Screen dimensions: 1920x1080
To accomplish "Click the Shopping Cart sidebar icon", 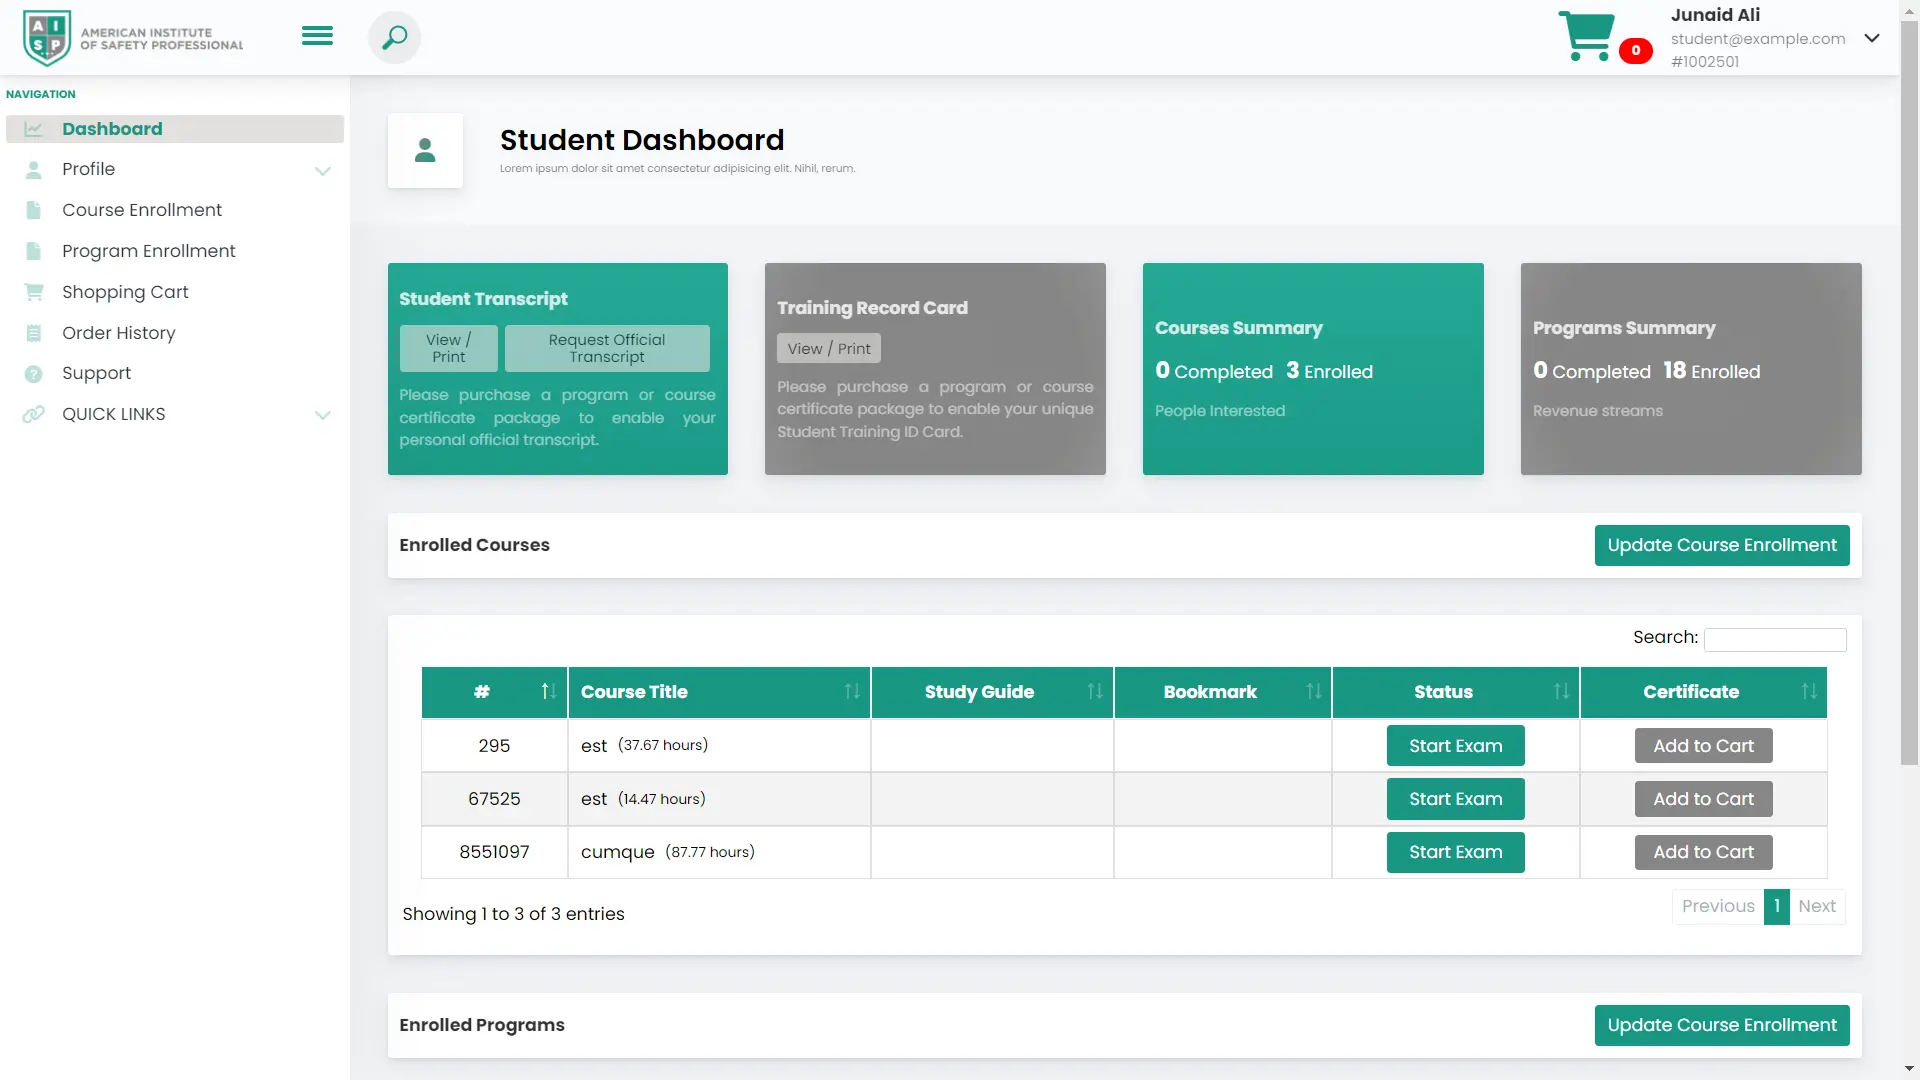I will (34, 292).
